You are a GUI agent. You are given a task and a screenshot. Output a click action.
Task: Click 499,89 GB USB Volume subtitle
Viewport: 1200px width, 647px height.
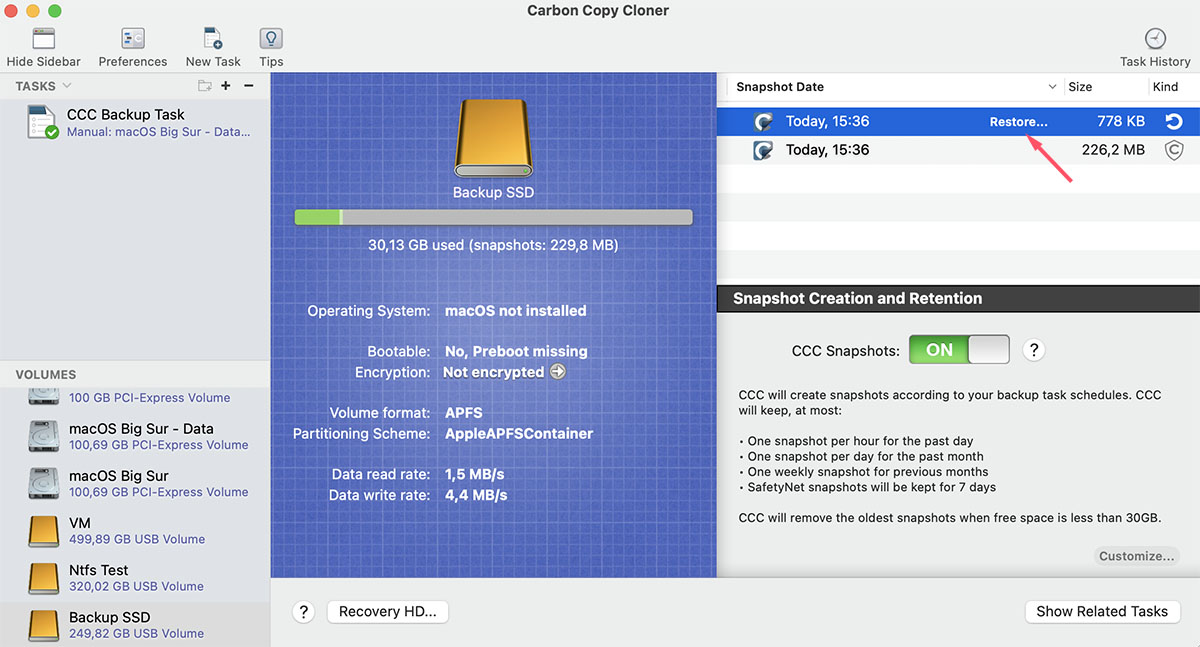(x=137, y=539)
